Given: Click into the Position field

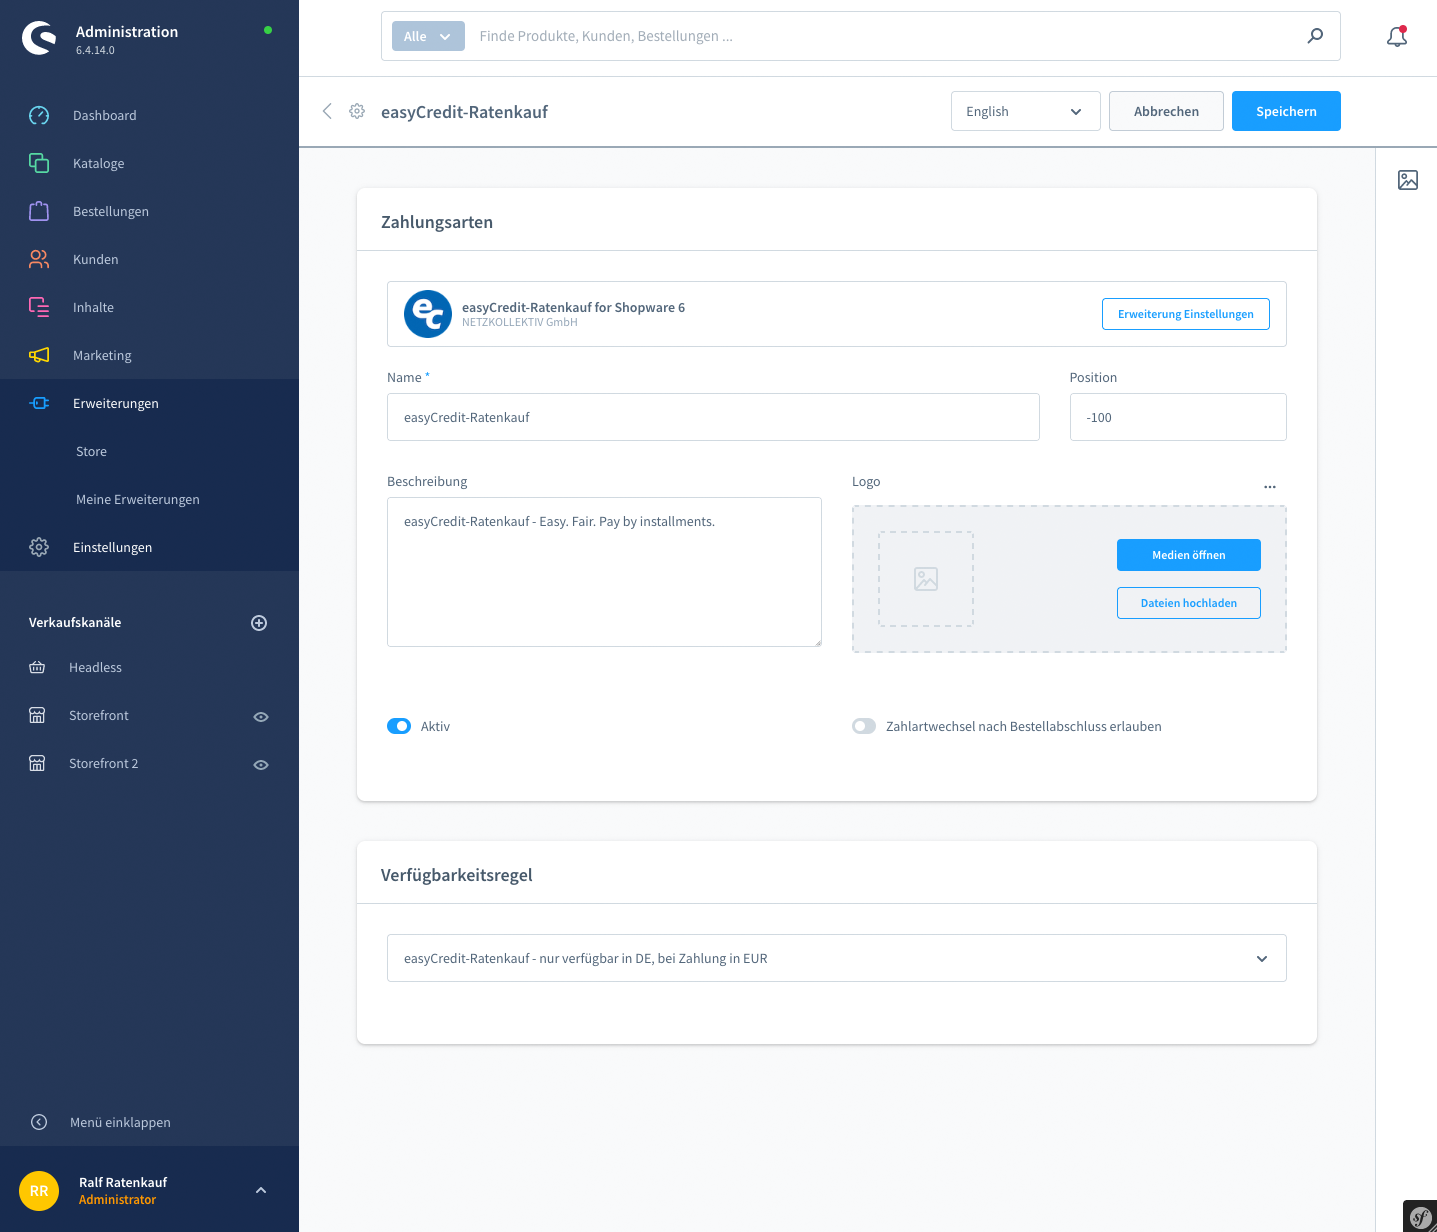Looking at the screenshot, I should pos(1178,417).
